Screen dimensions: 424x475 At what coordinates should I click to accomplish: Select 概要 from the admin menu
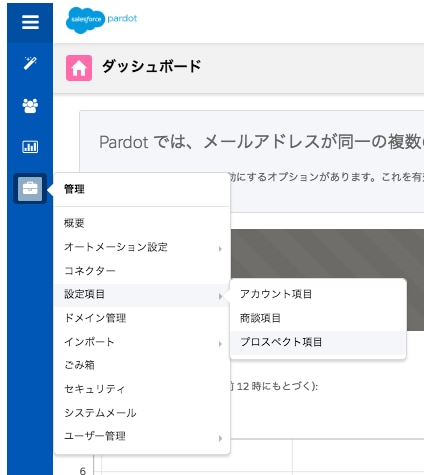click(74, 223)
